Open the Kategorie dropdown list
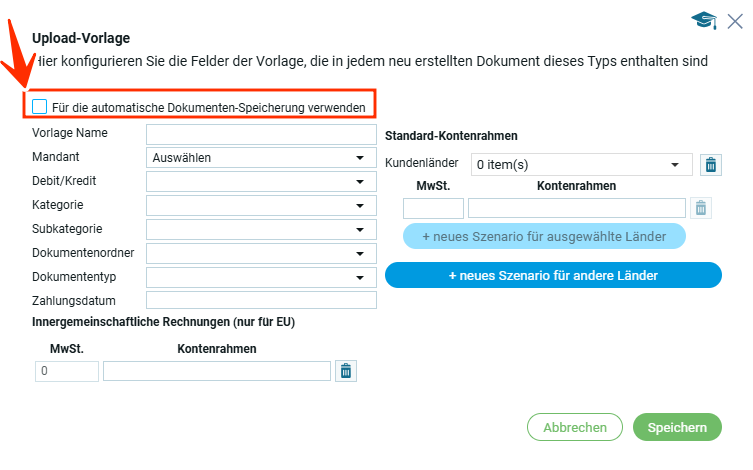Screen dimensions: 753x470 pyautogui.click(x=261, y=206)
